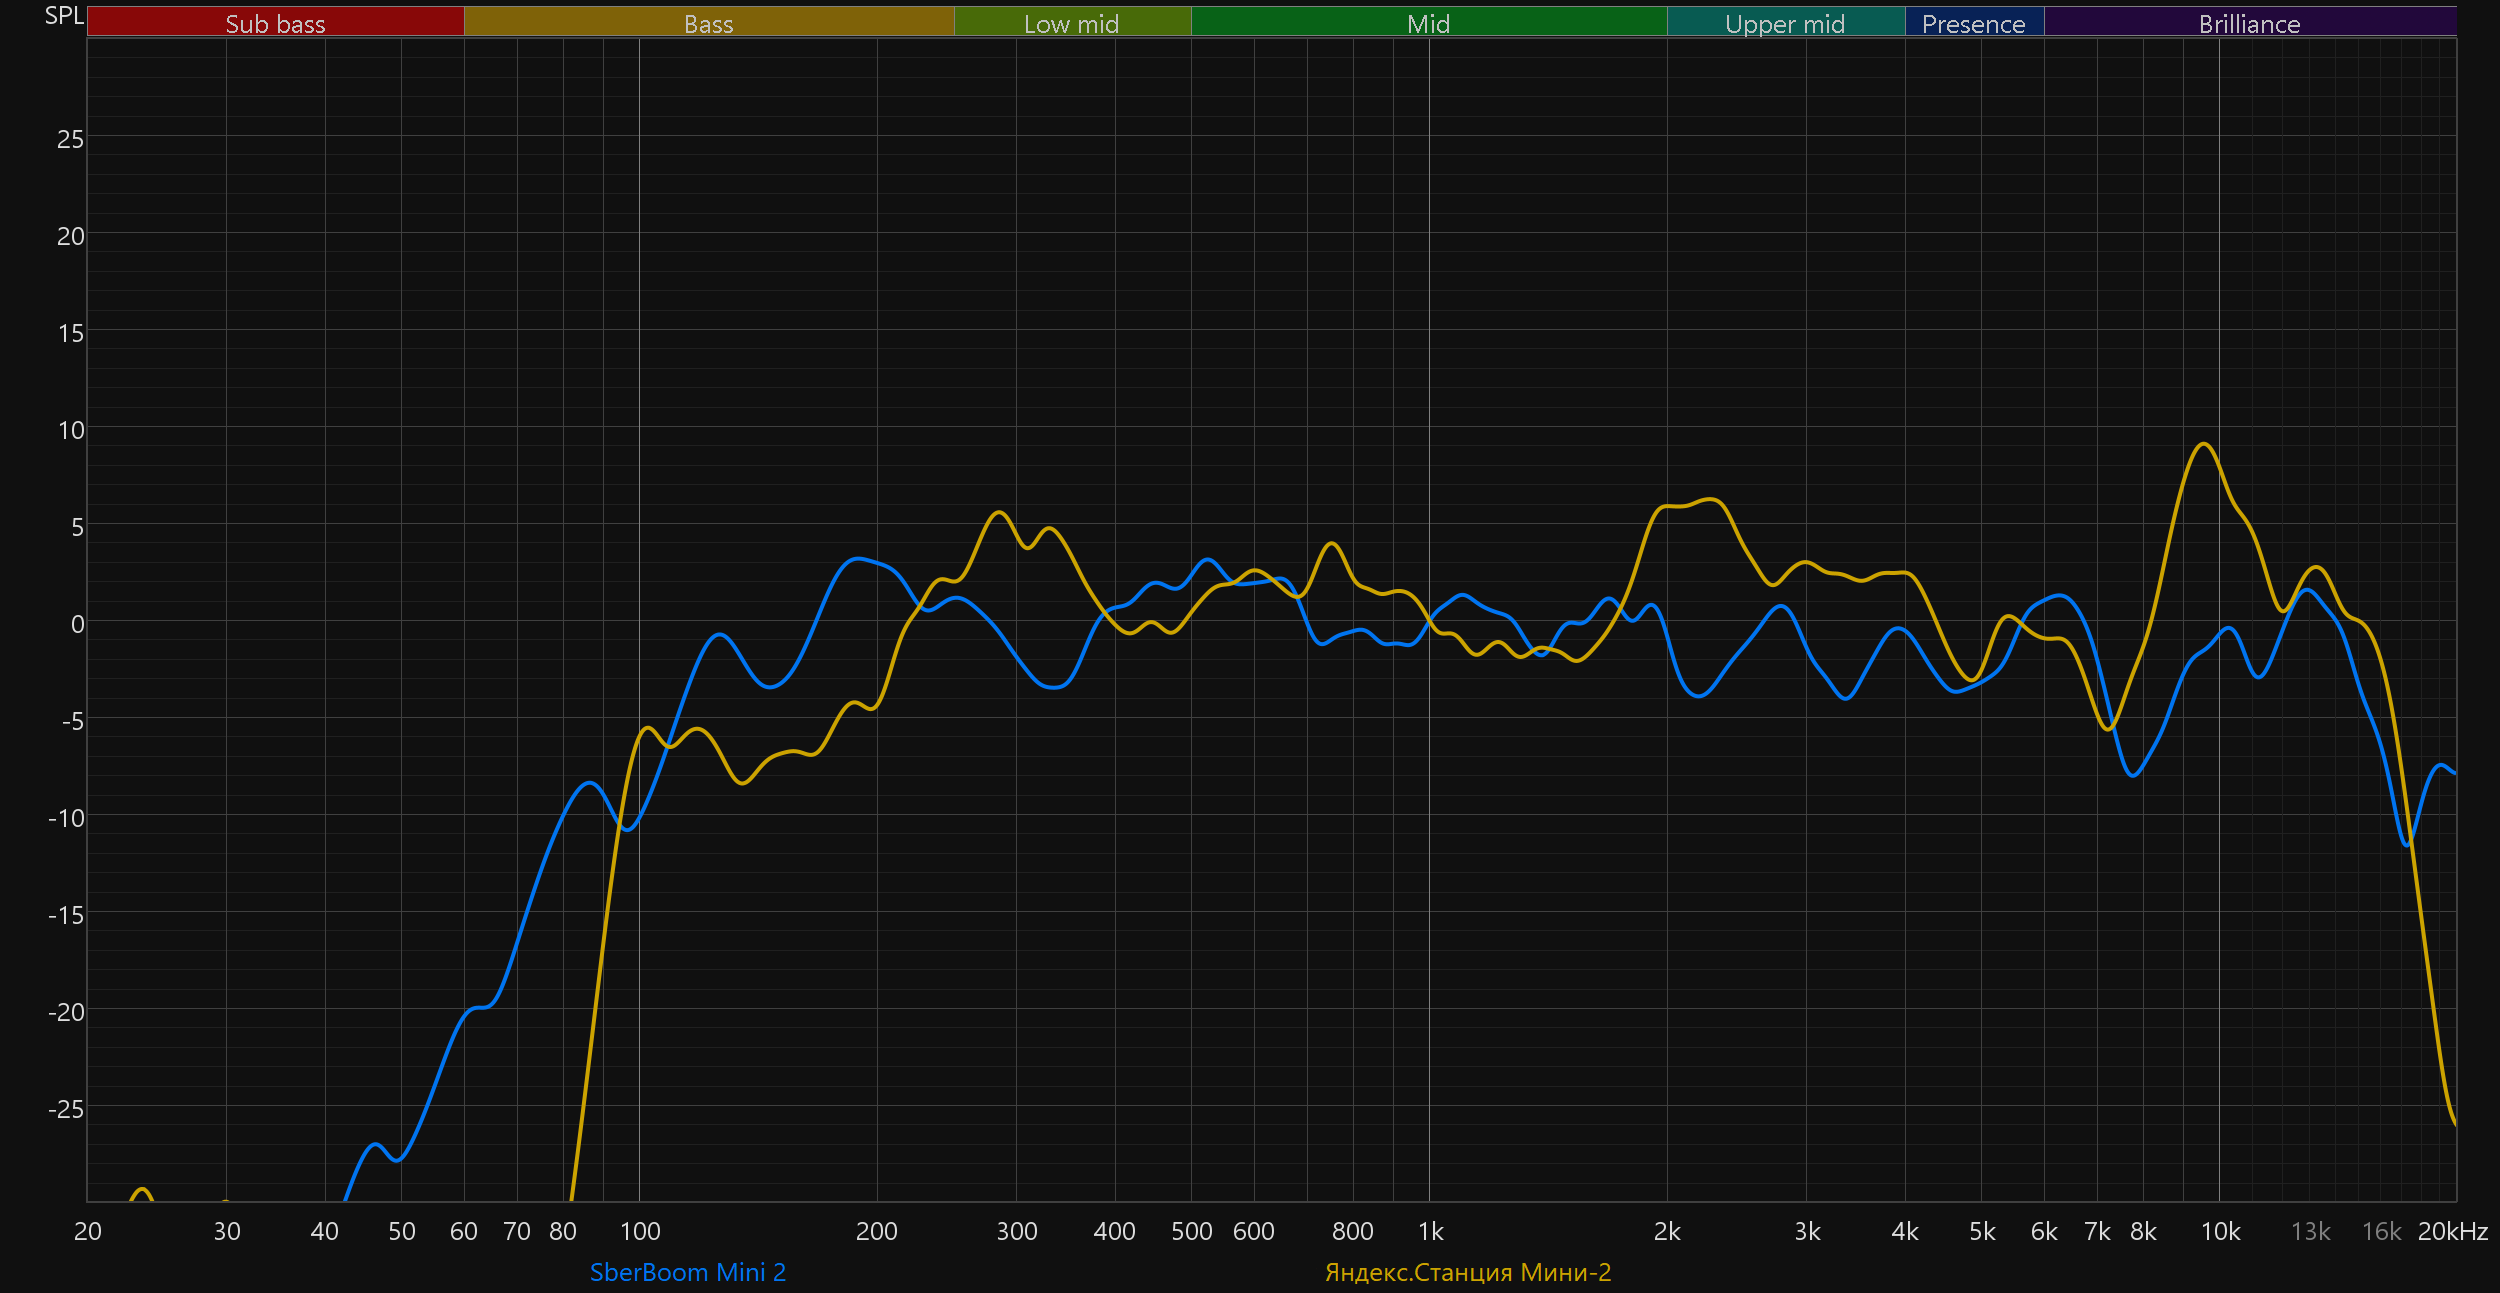Image resolution: width=2500 pixels, height=1293 pixels.
Task: Select the Low mid band label
Action: coord(1071,23)
